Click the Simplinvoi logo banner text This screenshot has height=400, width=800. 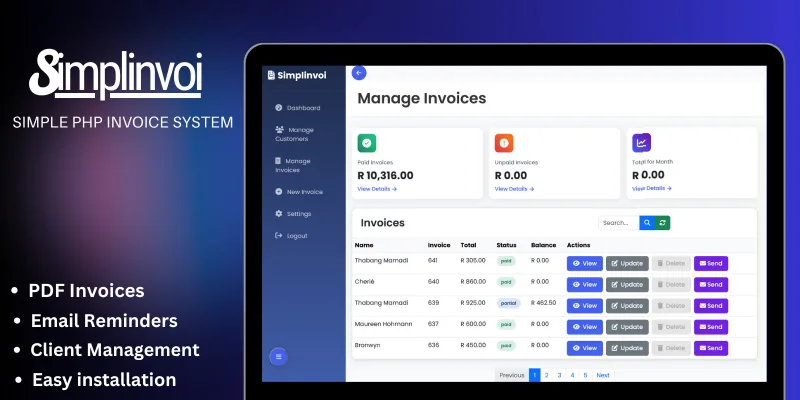[x=116, y=74]
